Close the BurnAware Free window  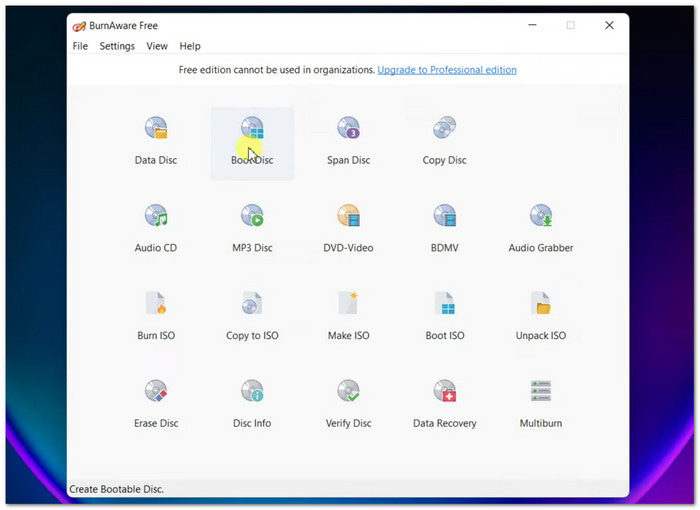[609, 25]
